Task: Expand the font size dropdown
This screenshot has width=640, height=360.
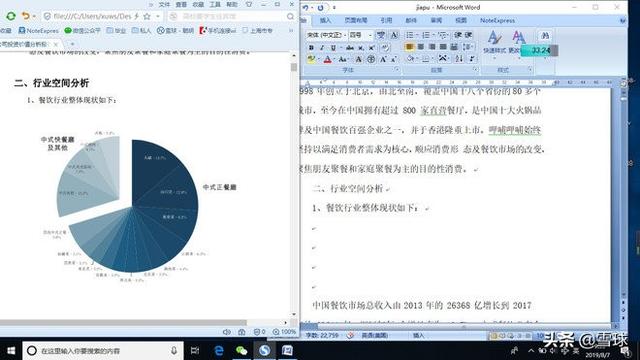Action: tap(370, 35)
